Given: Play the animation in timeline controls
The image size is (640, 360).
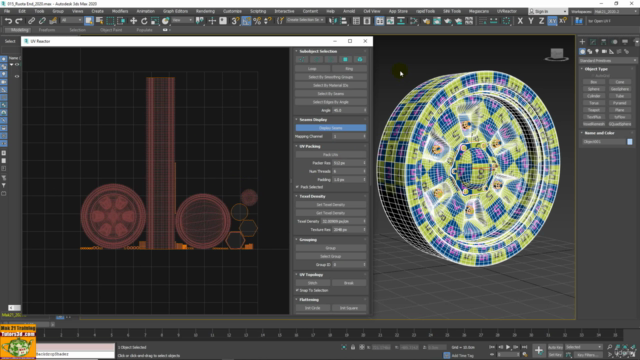Looking at the screenshot, I should [508, 347].
